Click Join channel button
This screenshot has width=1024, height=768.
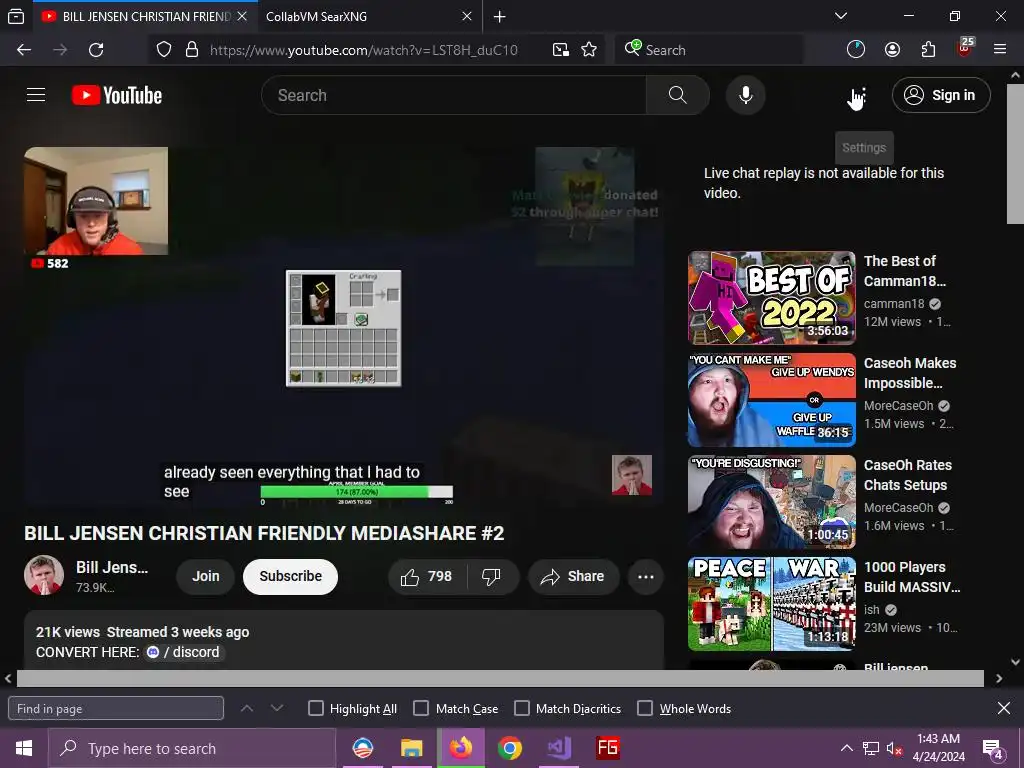pyautogui.click(x=206, y=577)
